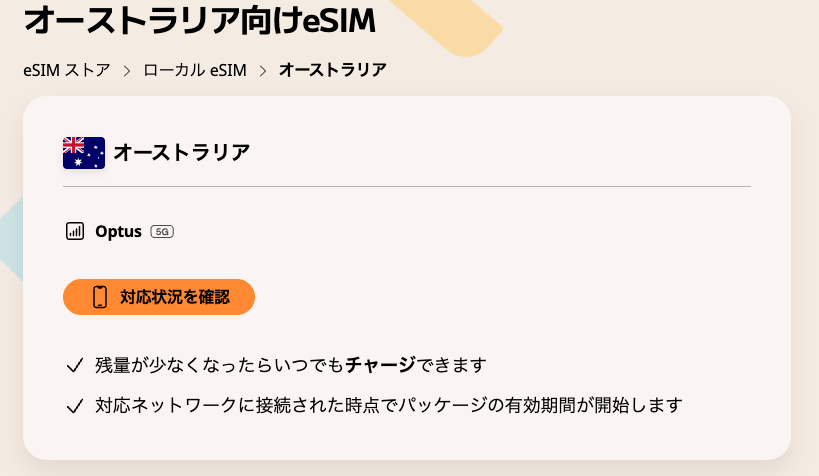Click the Australian flag icon
This screenshot has height=476, width=819.
84,153
